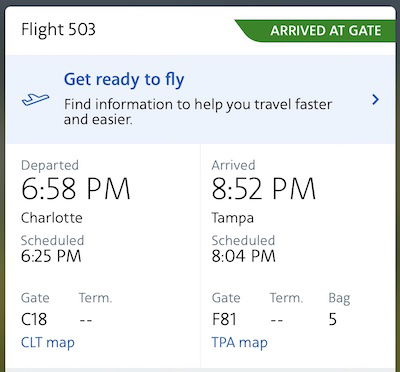
Task: Click the Bag label heading
Action: (x=339, y=298)
